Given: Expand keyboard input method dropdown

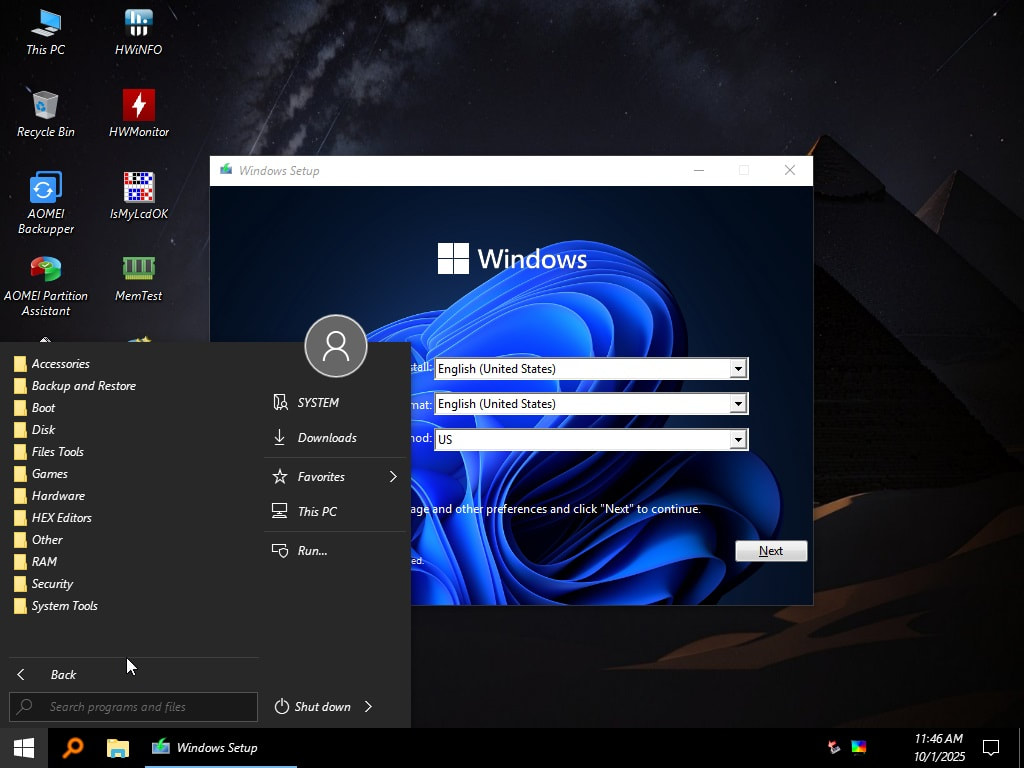Looking at the screenshot, I should click(x=738, y=439).
